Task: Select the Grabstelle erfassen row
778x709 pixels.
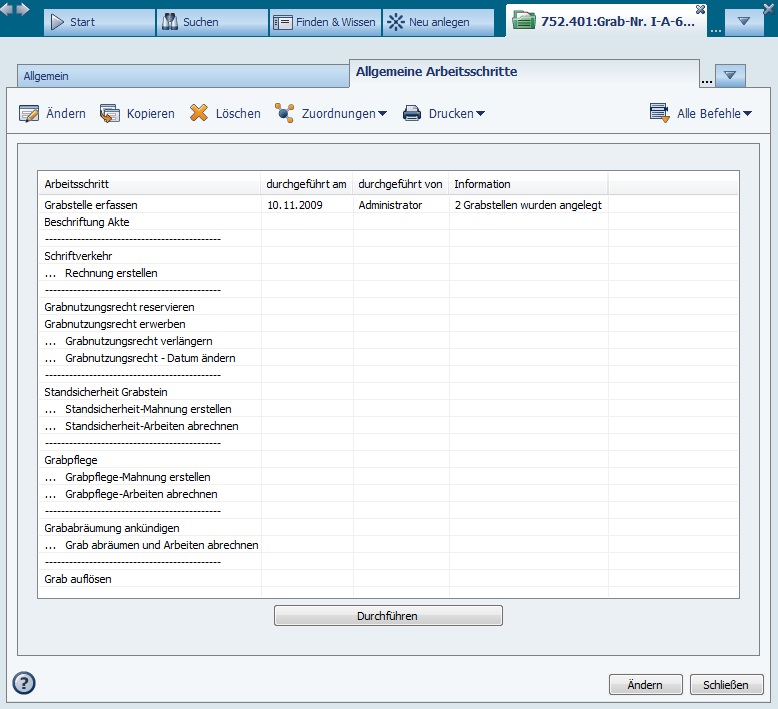Action: pyautogui.click(x=98, y=205)
